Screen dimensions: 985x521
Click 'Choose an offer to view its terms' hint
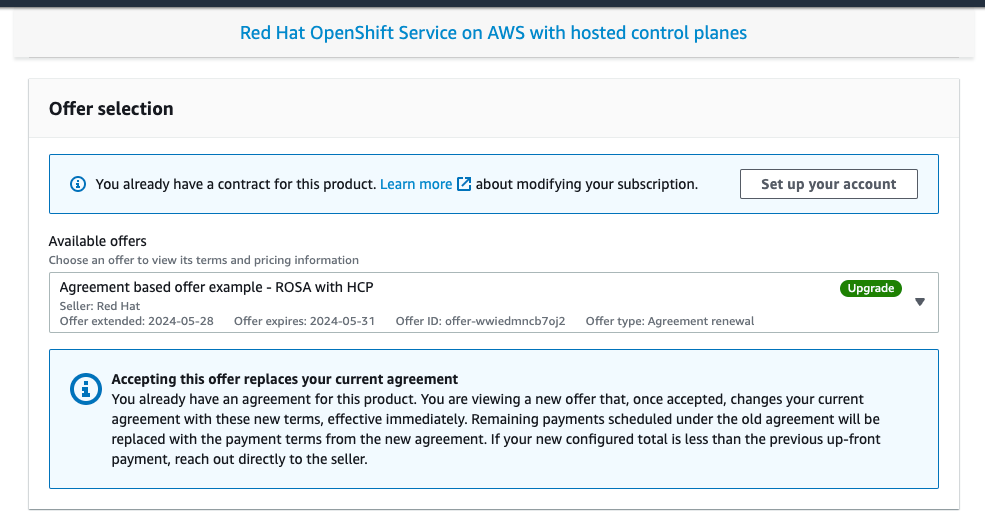(203, 260)
